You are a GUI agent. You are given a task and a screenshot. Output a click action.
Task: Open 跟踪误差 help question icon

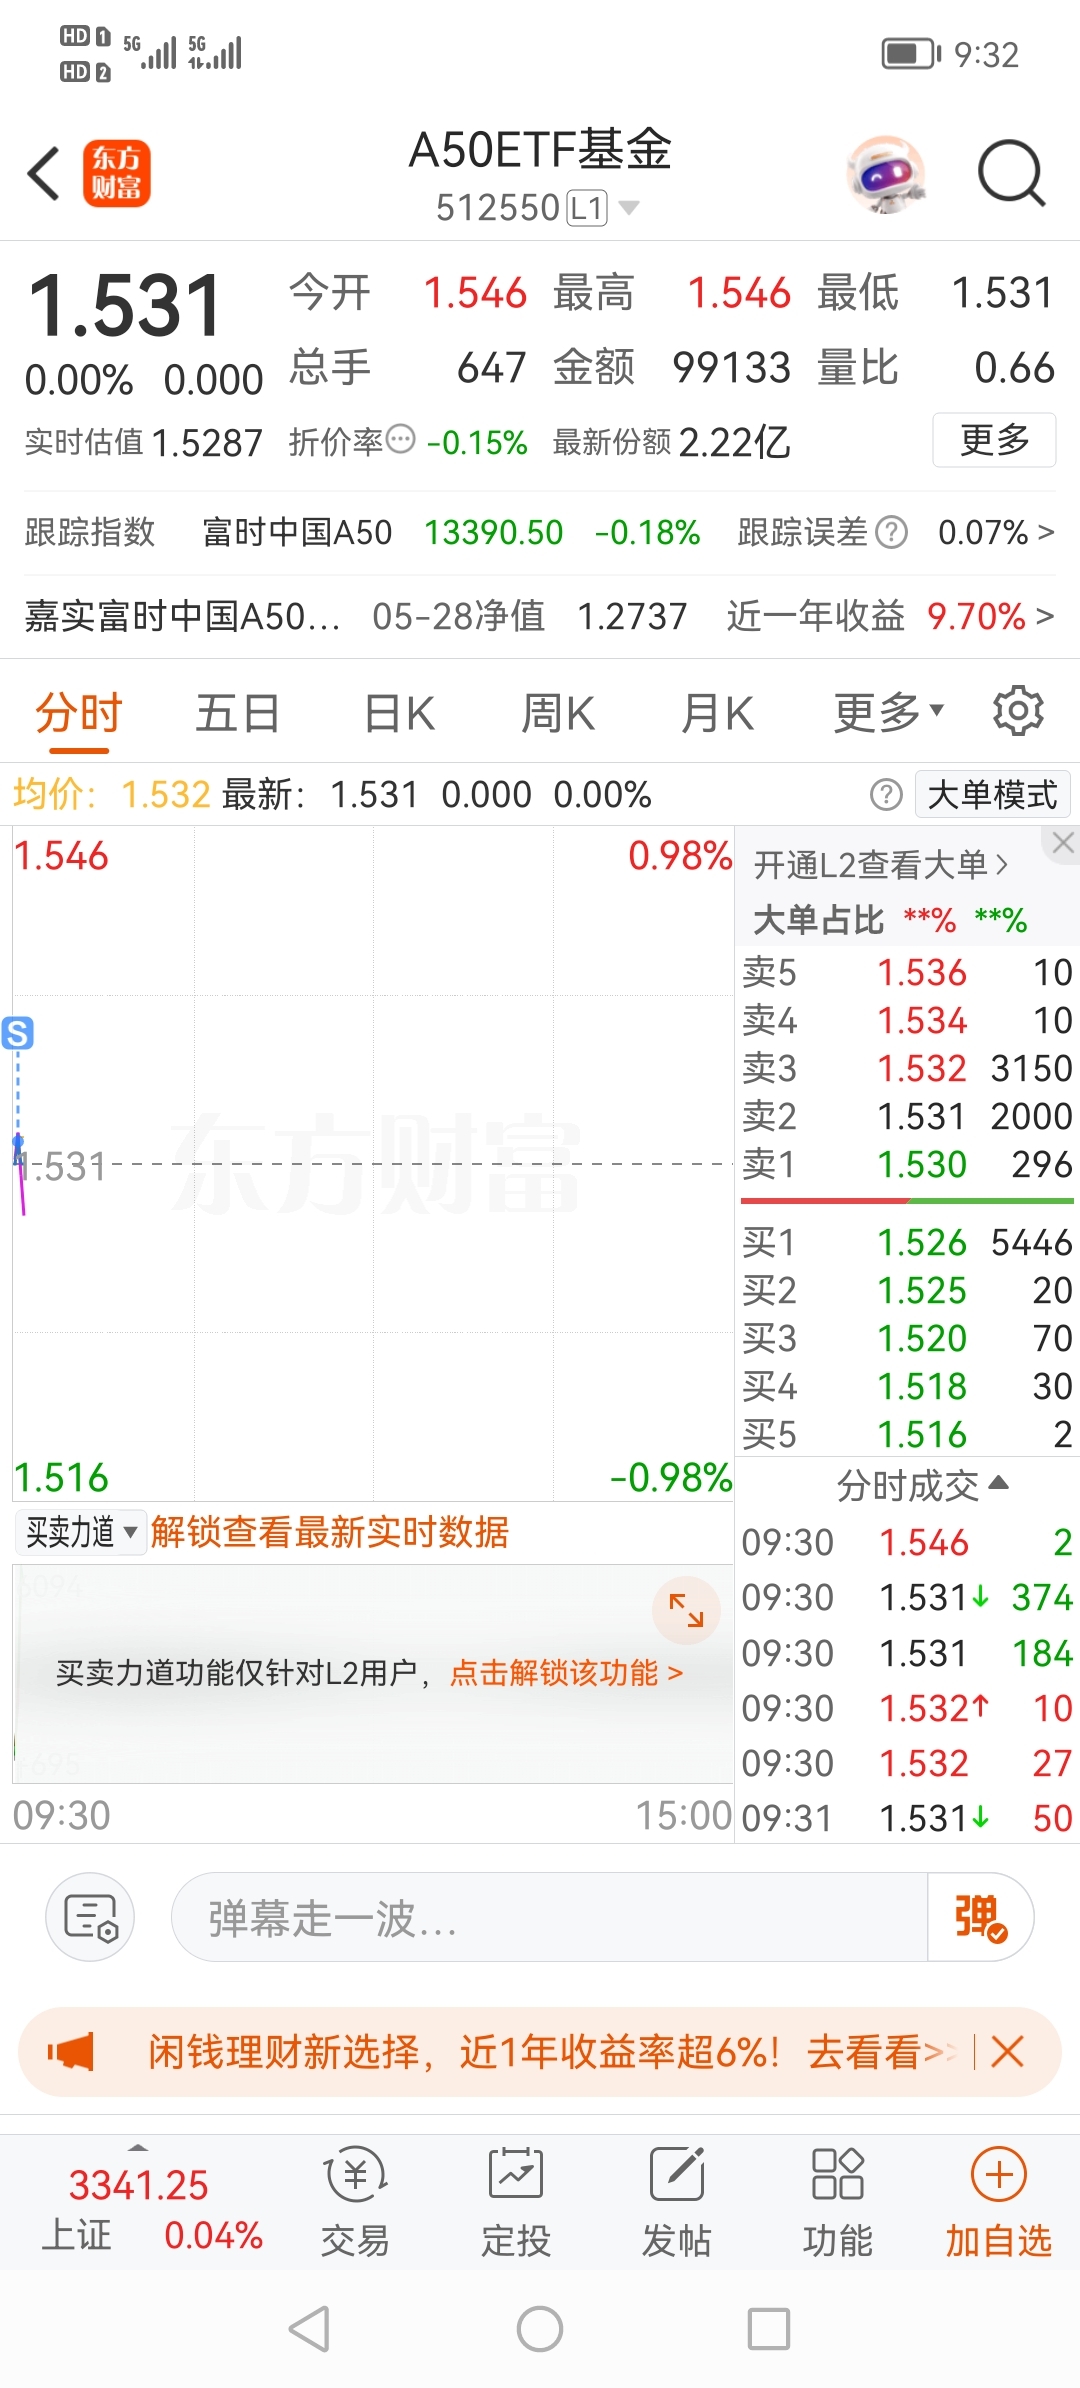891,532
